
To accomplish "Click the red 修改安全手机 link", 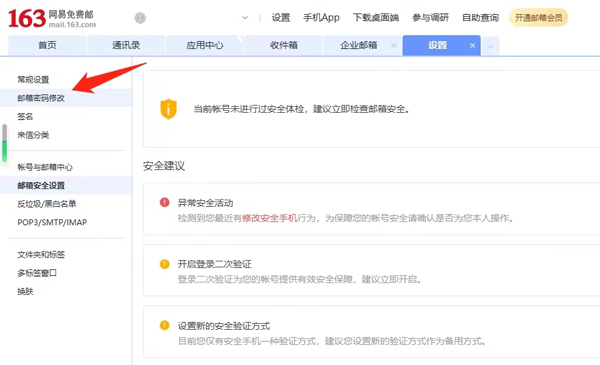I will click(x=270, y=218).
